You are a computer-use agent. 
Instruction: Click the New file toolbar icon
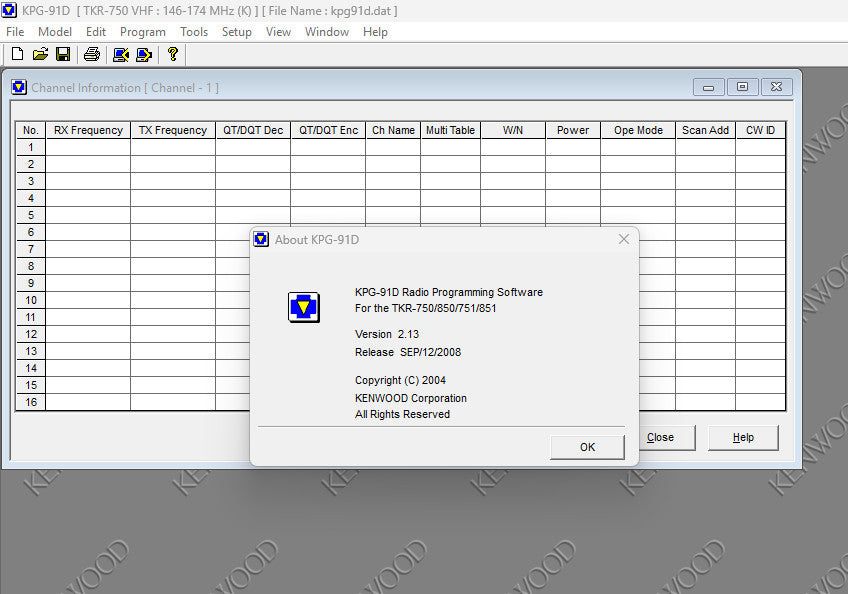click(x=17, y=54)
